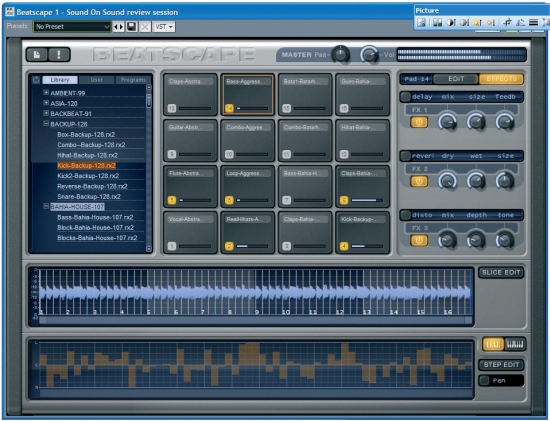Switch to bar graph step view icon
The width and height of the screenshot is (550, 421).
coord(493,344)
